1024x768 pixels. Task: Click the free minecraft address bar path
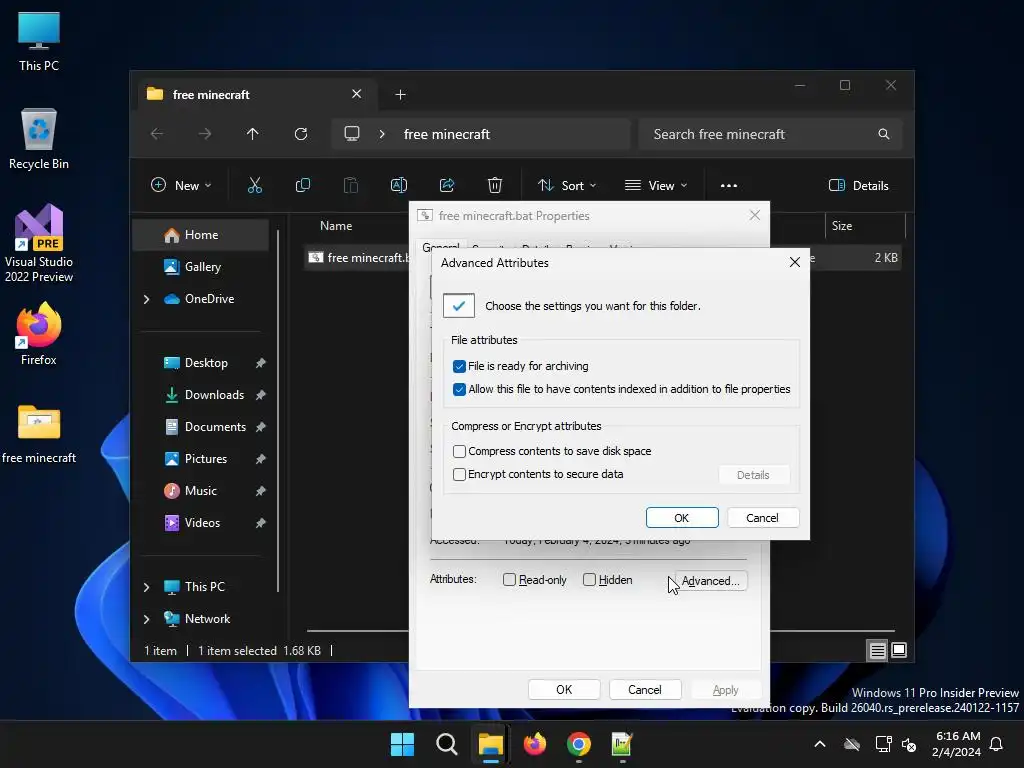point(447,134)
